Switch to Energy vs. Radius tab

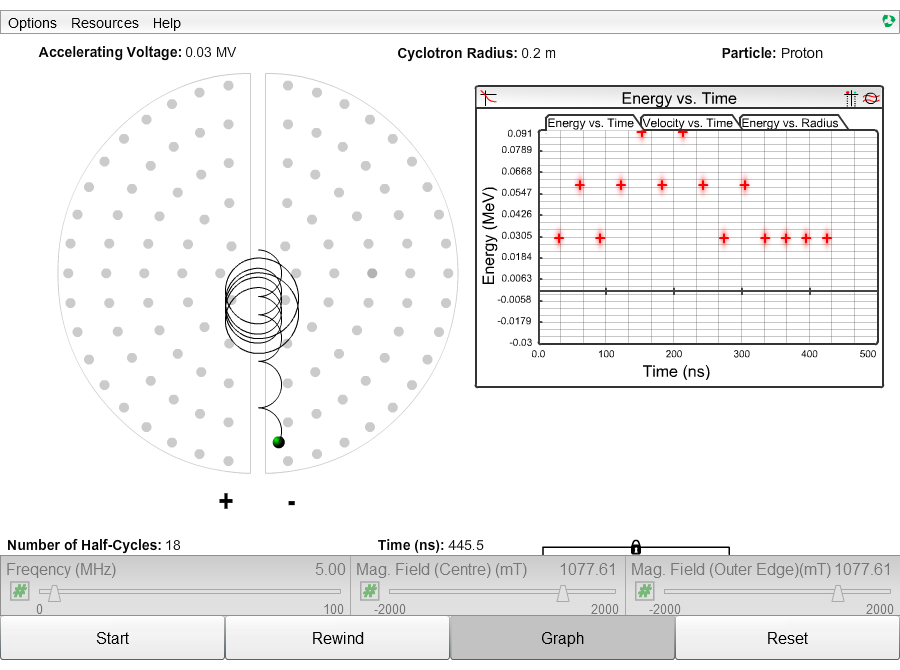[790, 123]
